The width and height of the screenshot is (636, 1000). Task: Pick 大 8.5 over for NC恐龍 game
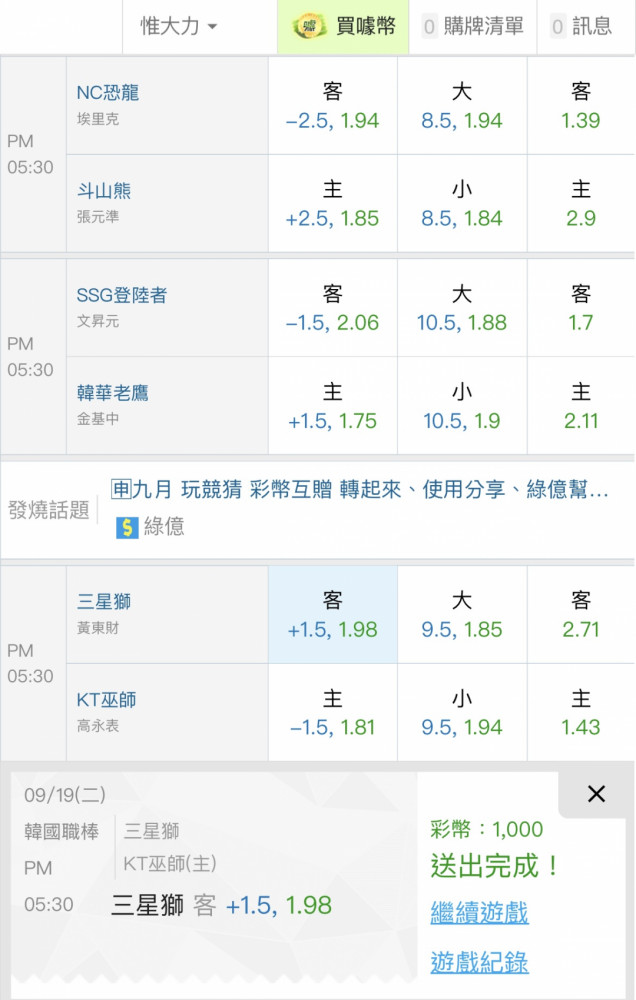(462, 106)
